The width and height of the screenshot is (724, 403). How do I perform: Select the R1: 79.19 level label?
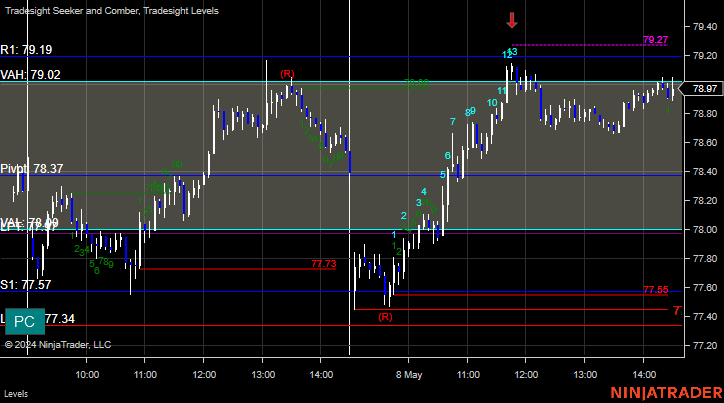pyautogui.click(x=26, y=50)
